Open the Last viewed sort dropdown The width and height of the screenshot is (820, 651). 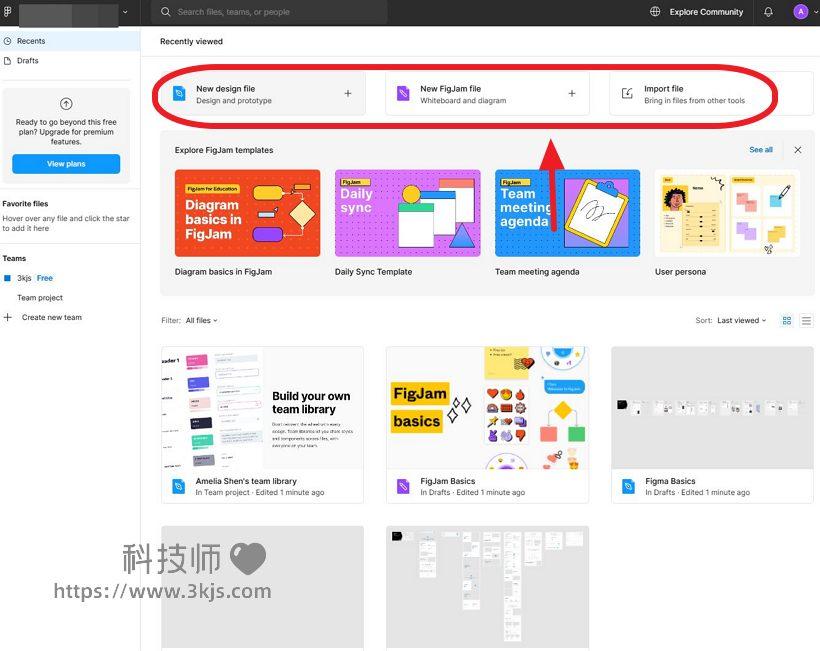tap(742, 321)
